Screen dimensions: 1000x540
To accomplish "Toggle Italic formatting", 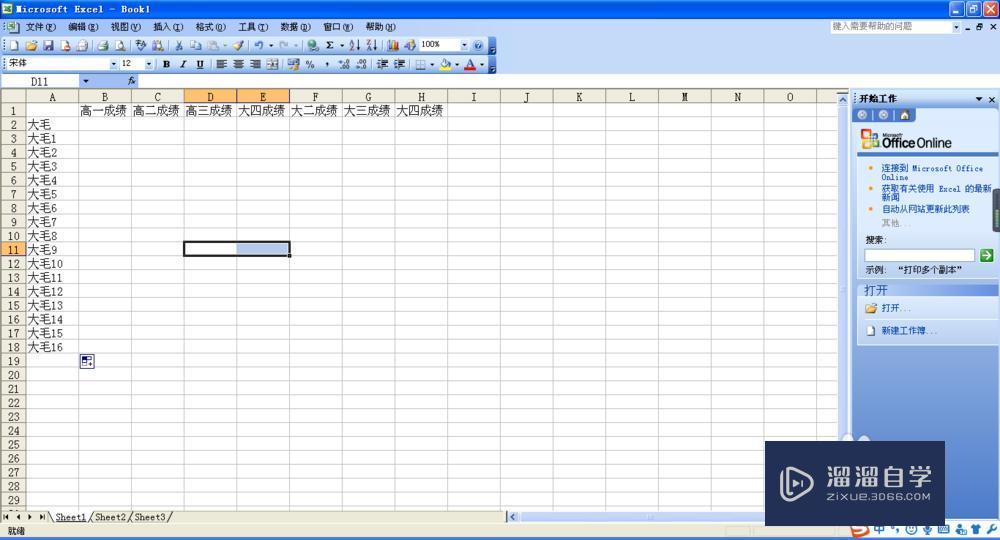I will [183, 64].
